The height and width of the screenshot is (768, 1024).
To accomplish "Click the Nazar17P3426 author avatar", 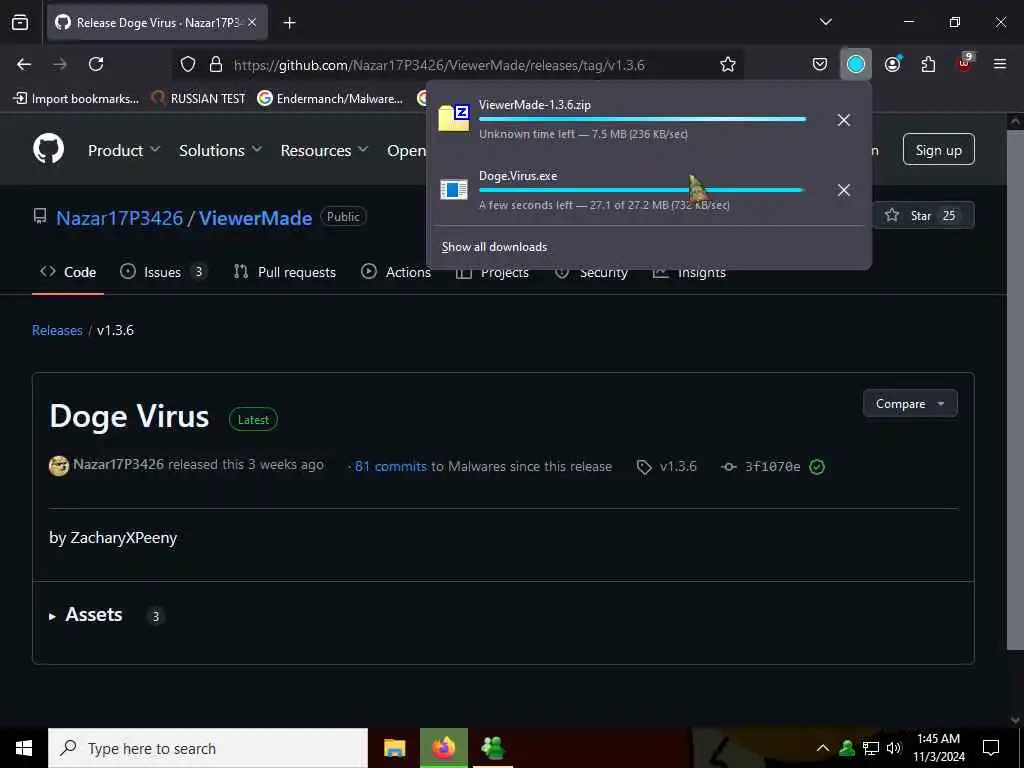I will click(59, 466).
